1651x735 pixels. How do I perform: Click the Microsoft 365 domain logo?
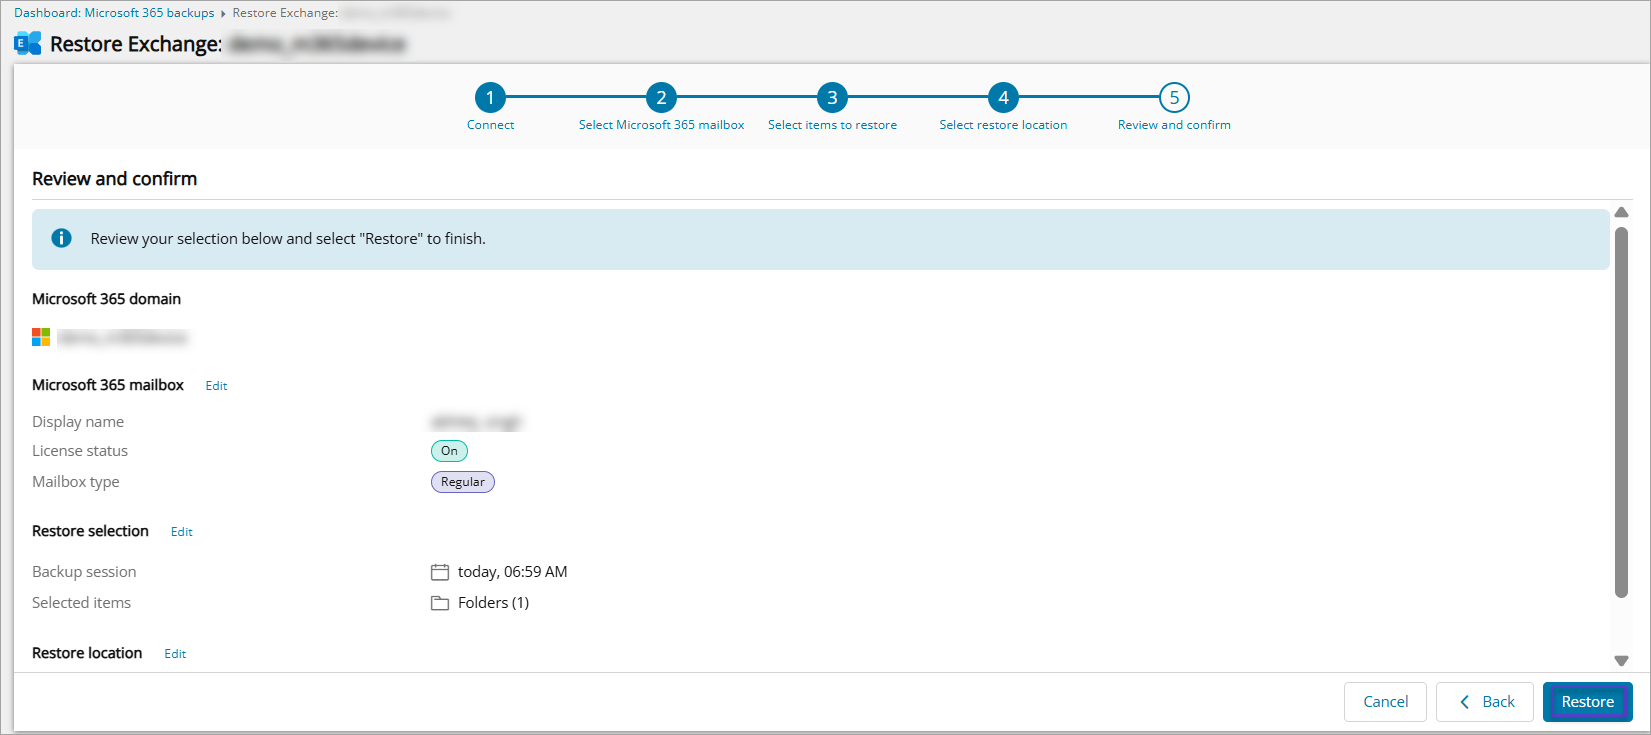41,337
